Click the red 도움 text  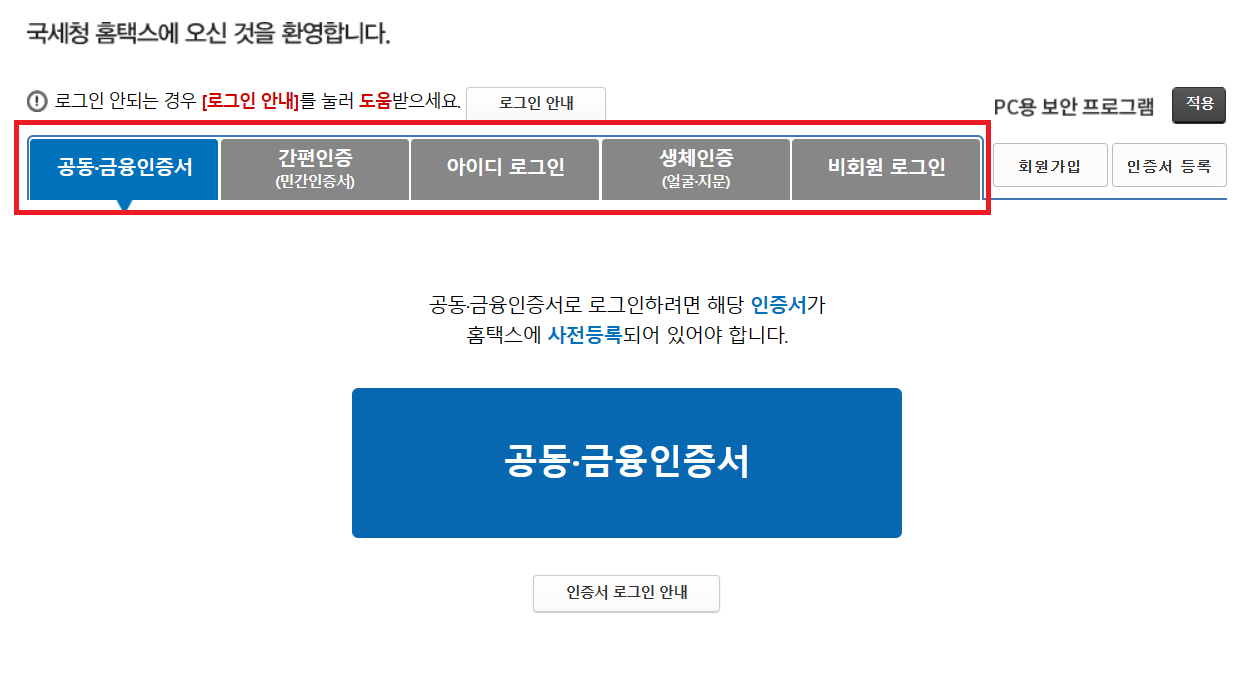[x=375, y=101]
